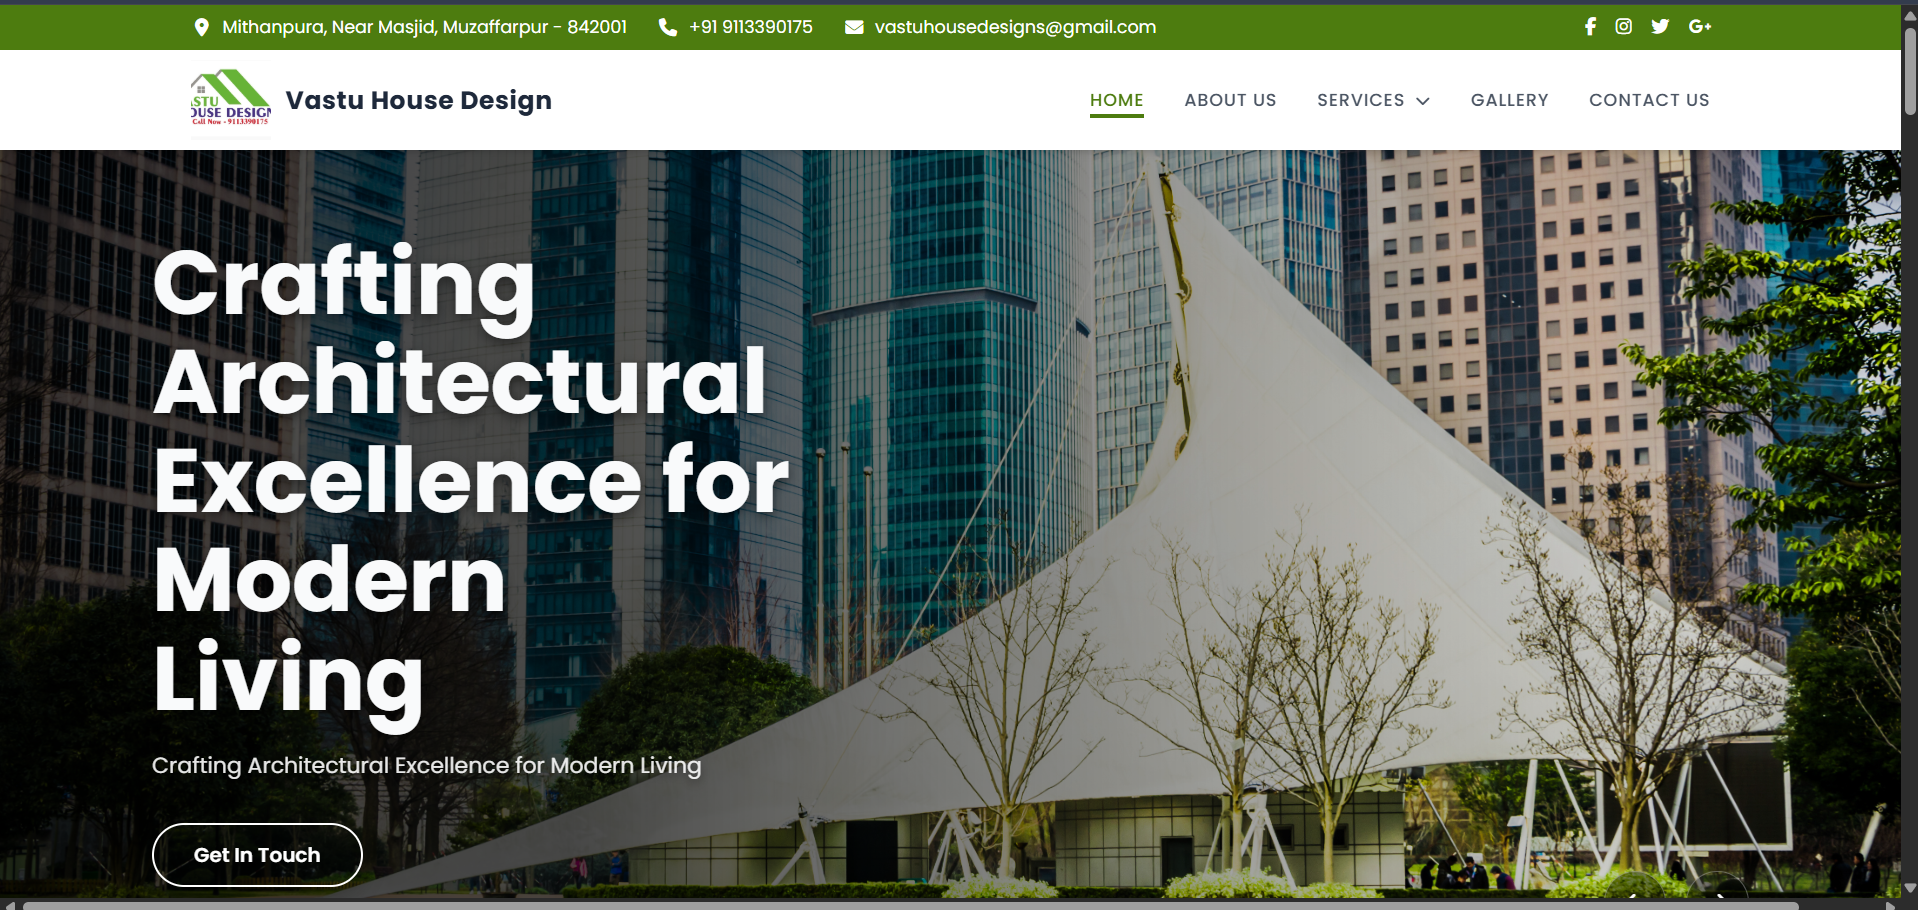
Task: Open the Gallery menu item
Action: pos(1509,100)
